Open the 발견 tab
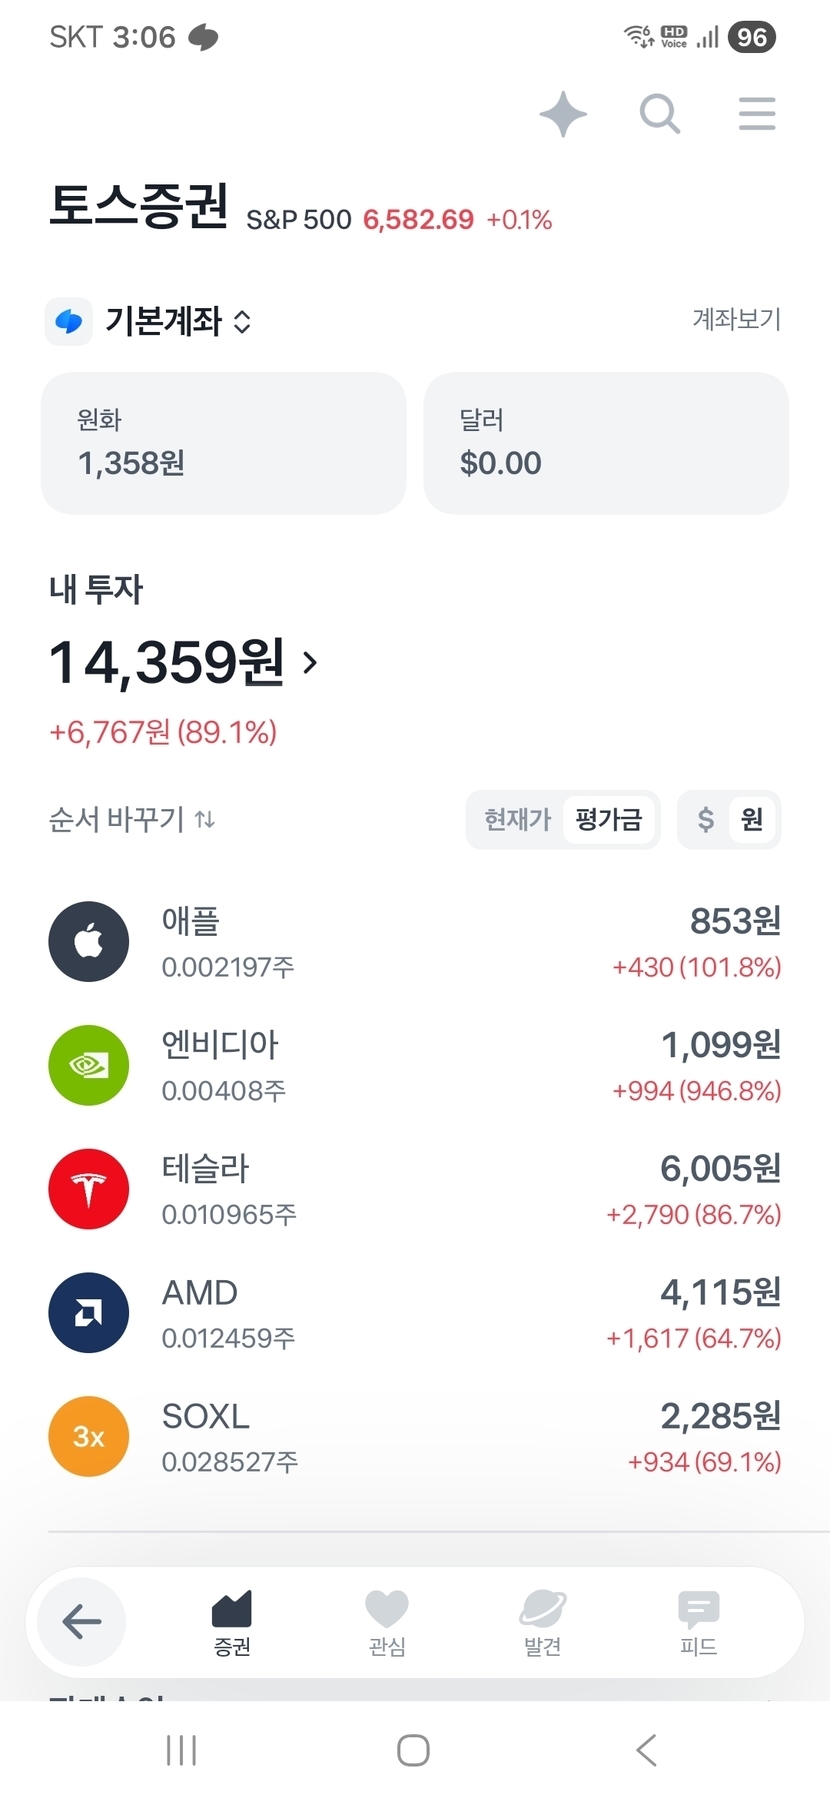The image size is (830, 1798). pyautogui.click(x=542, y=1622)
